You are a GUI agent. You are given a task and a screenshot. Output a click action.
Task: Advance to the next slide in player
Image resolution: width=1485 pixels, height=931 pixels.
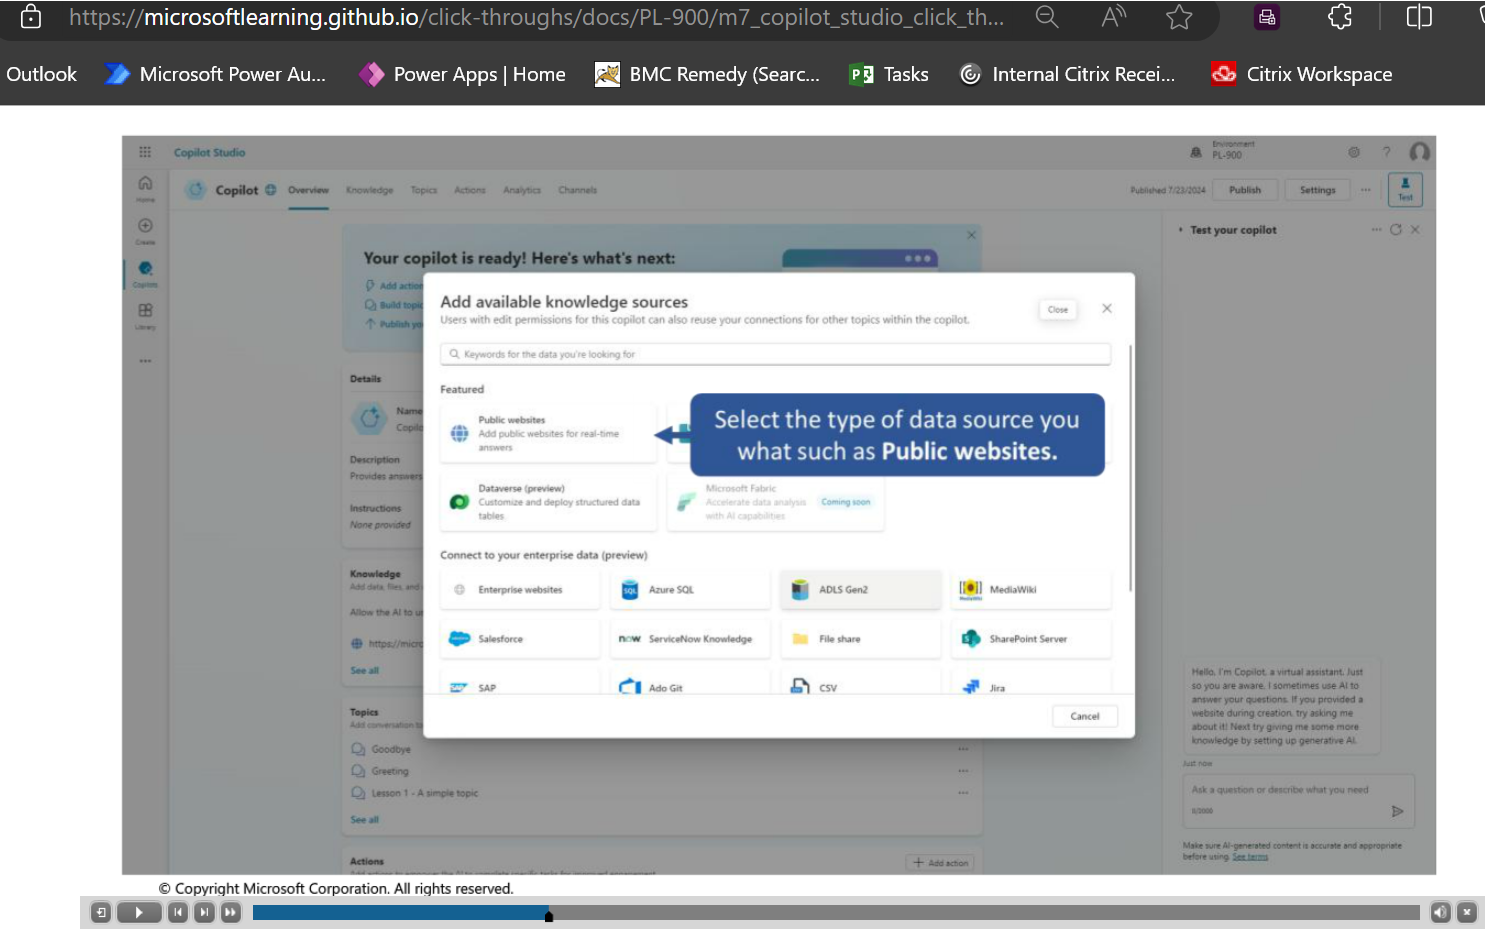[x=204, y=912]
